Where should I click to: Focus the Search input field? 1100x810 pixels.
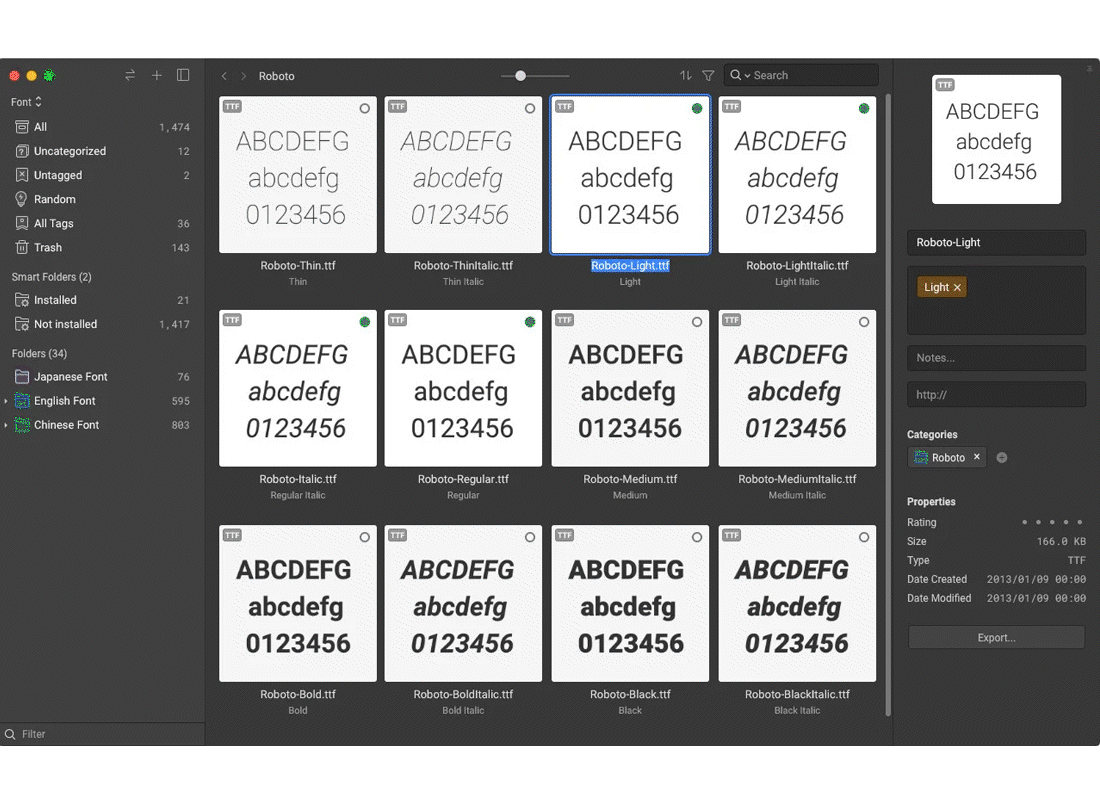click(801, 75)
